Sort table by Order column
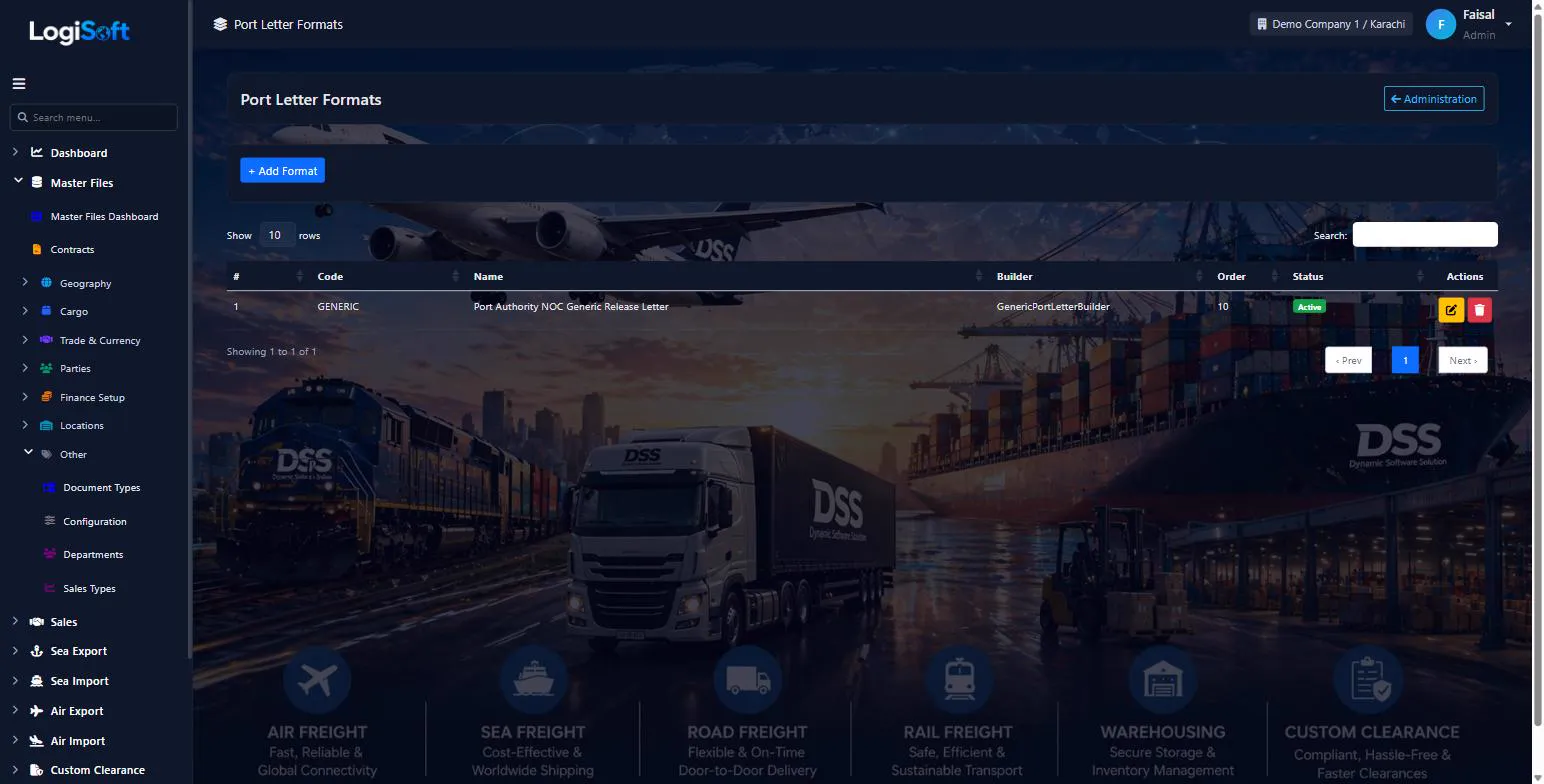This screenshot has width=1544, height=784. click(1246, 276)
